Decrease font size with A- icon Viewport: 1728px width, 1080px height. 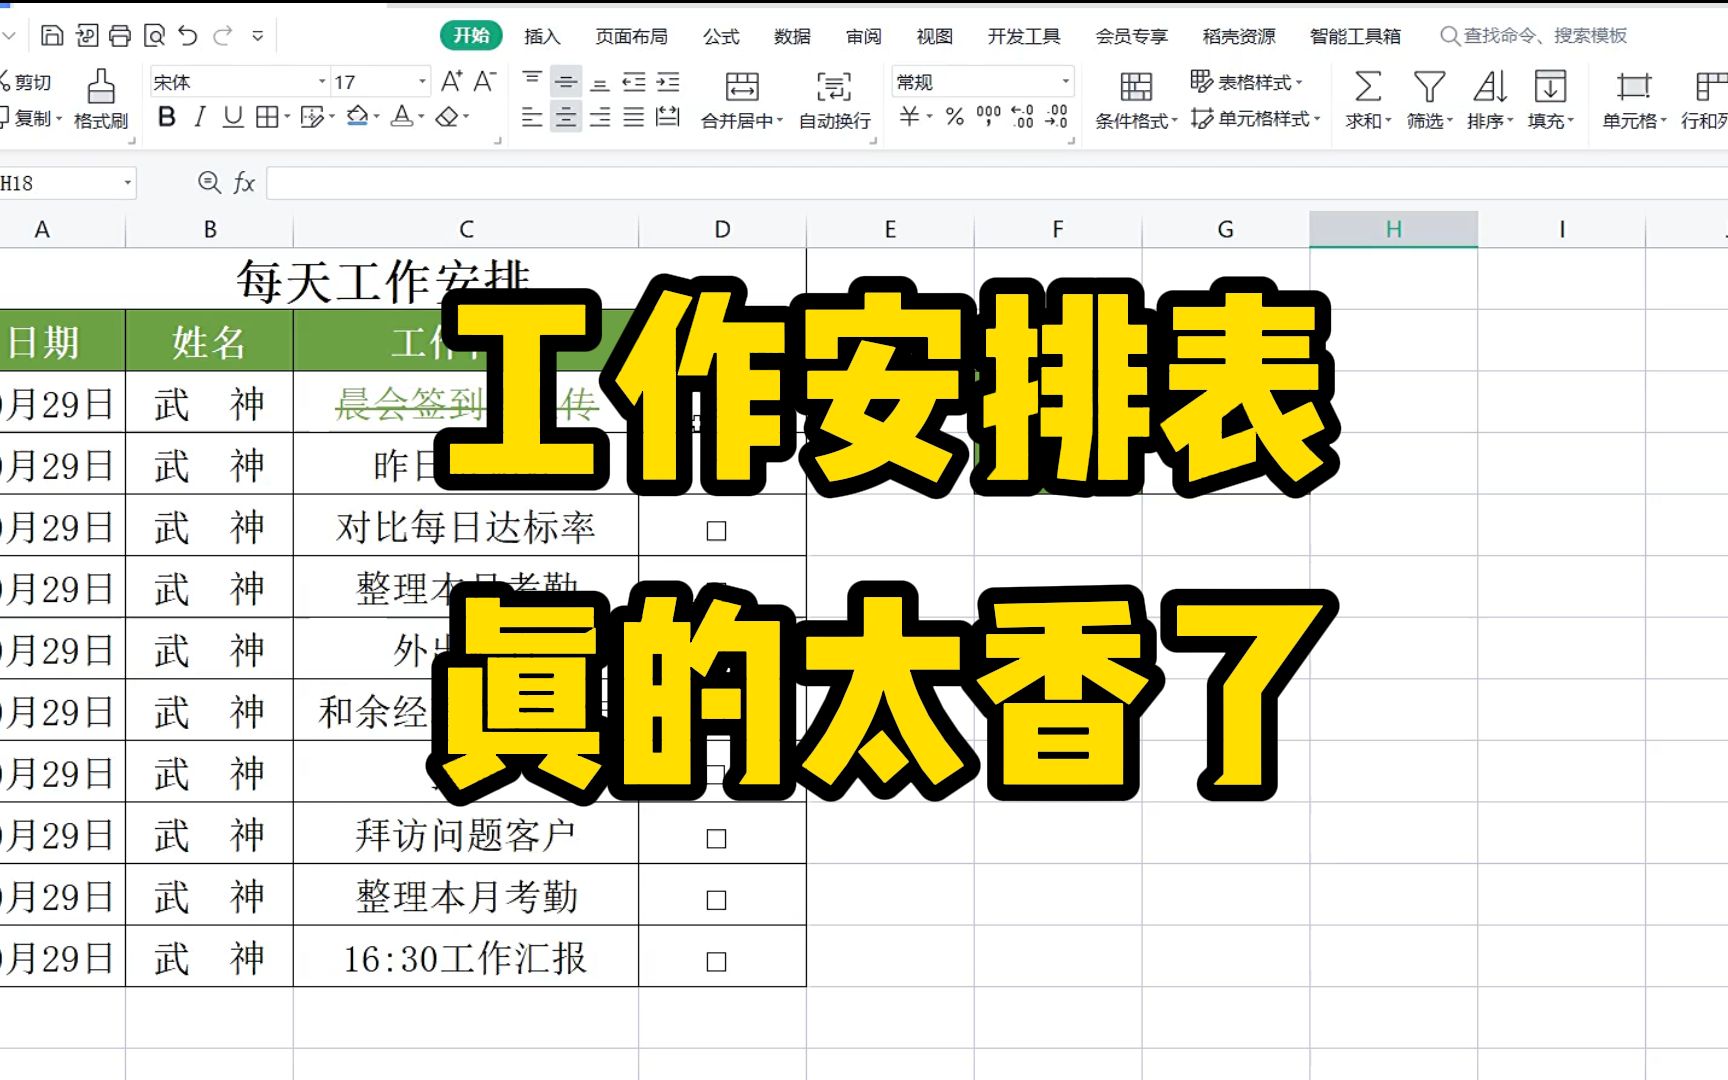pyautogui.click(x=485, y=81)
